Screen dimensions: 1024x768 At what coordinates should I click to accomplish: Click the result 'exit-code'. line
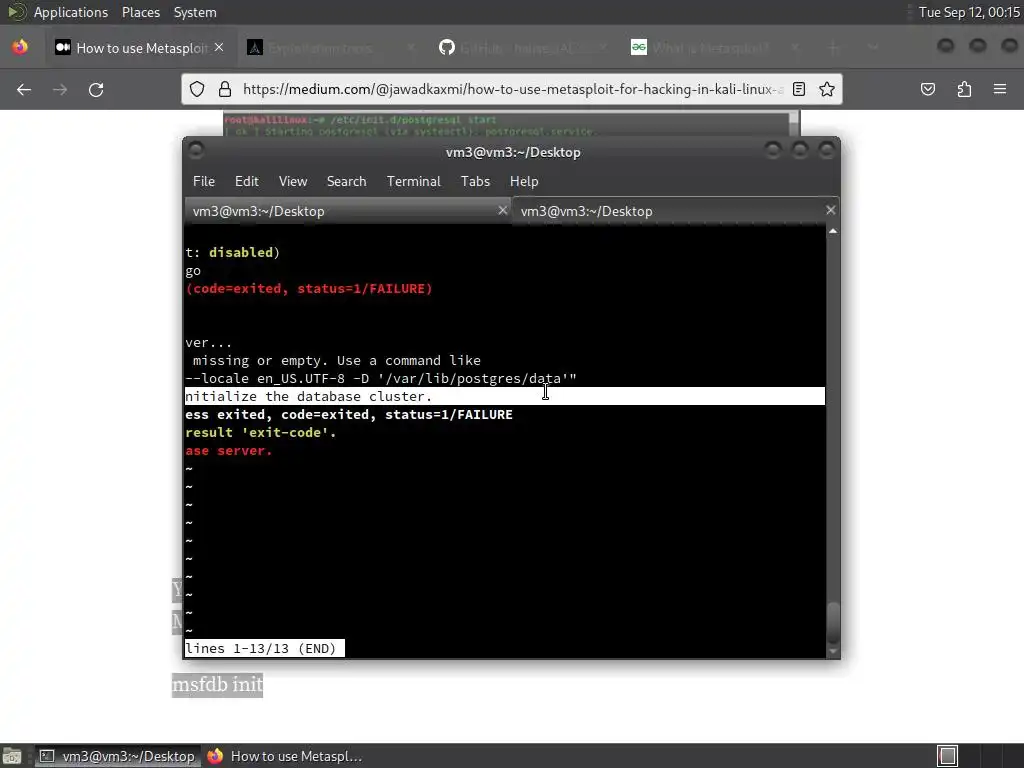coord(261,432)
